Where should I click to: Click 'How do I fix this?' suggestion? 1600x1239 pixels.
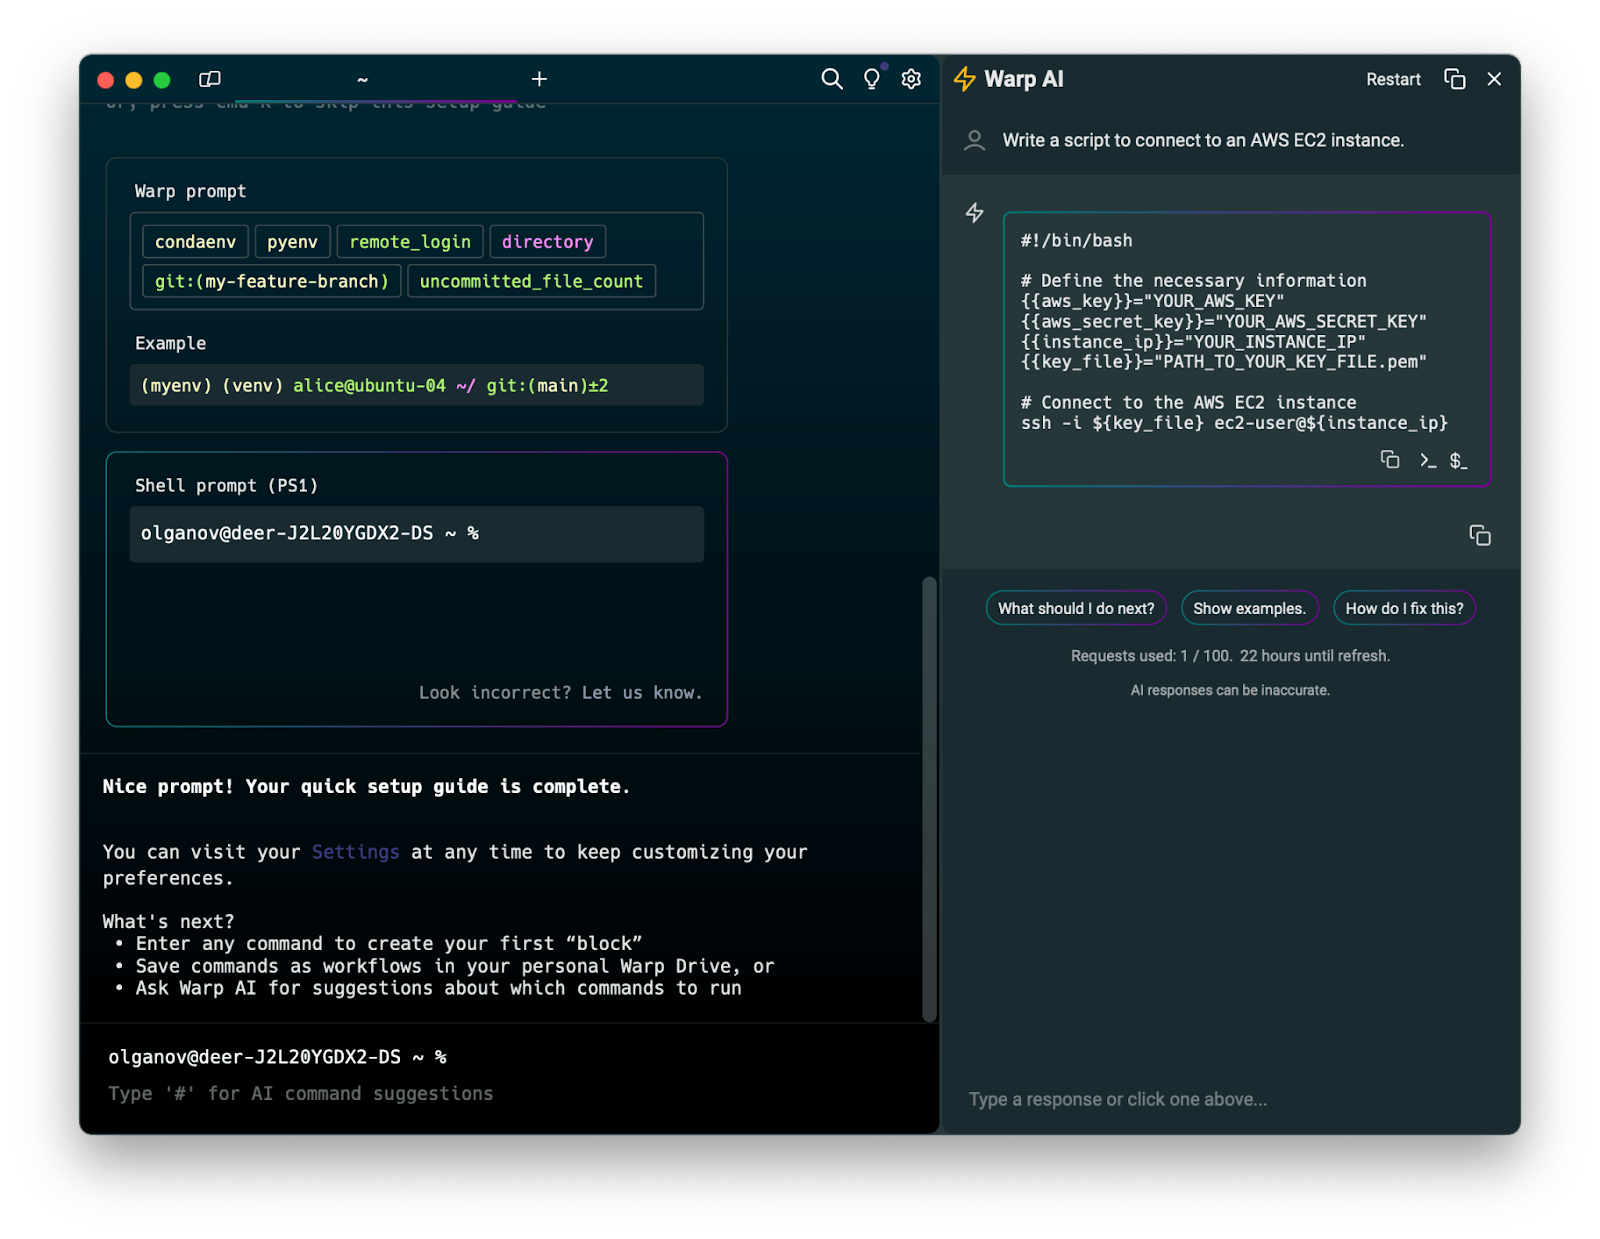[x=1404, y=608]
